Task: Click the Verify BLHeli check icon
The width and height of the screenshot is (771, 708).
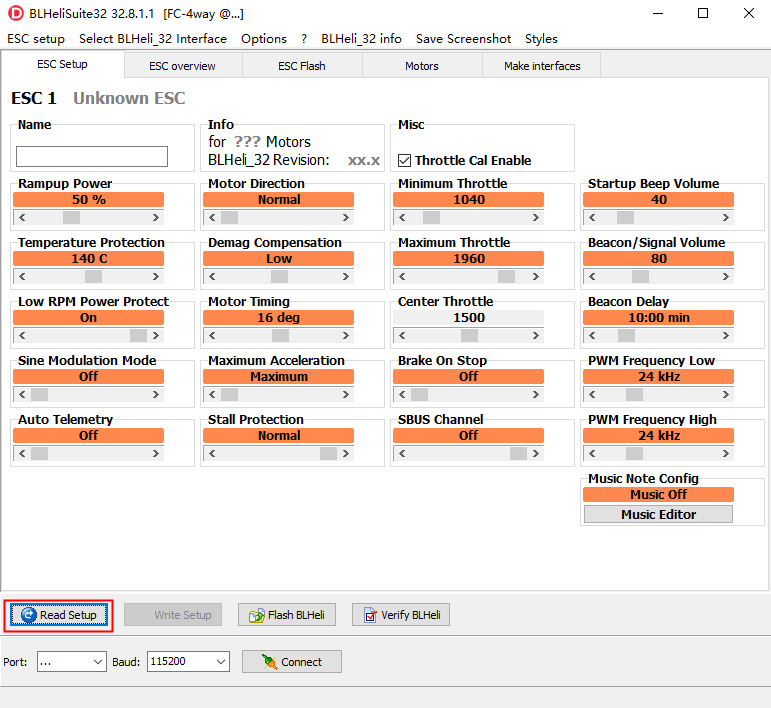Action: pos(370,615)
